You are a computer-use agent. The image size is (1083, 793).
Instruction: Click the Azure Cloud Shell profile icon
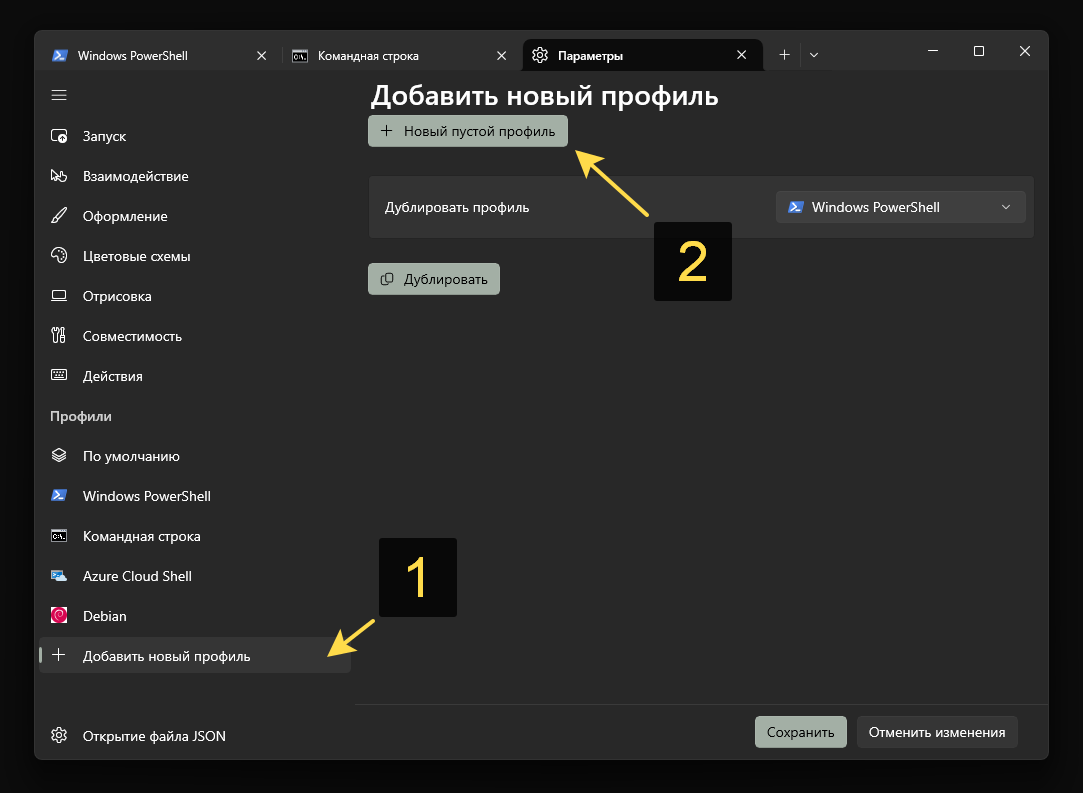59,575
